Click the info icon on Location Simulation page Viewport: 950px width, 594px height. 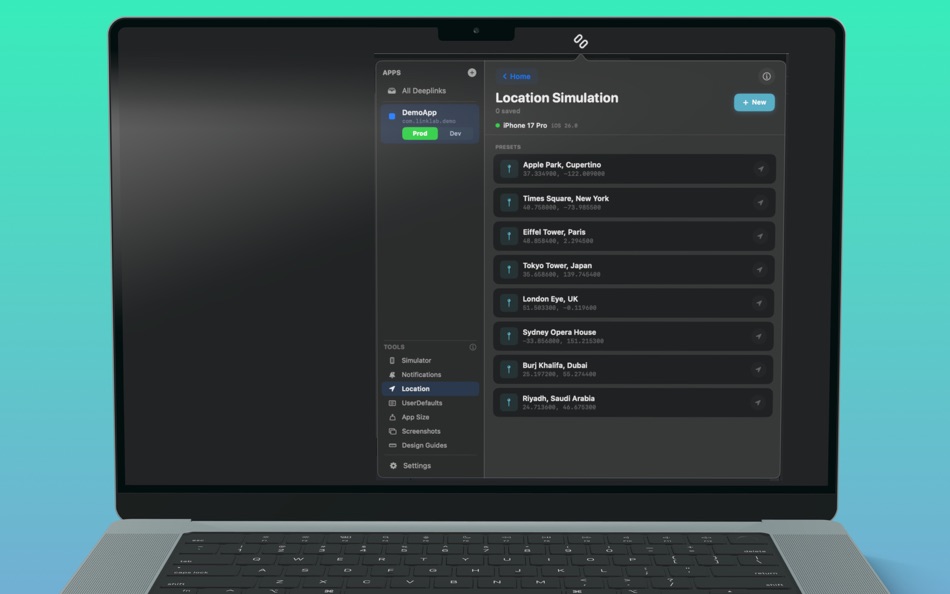[x=766, y=76]
